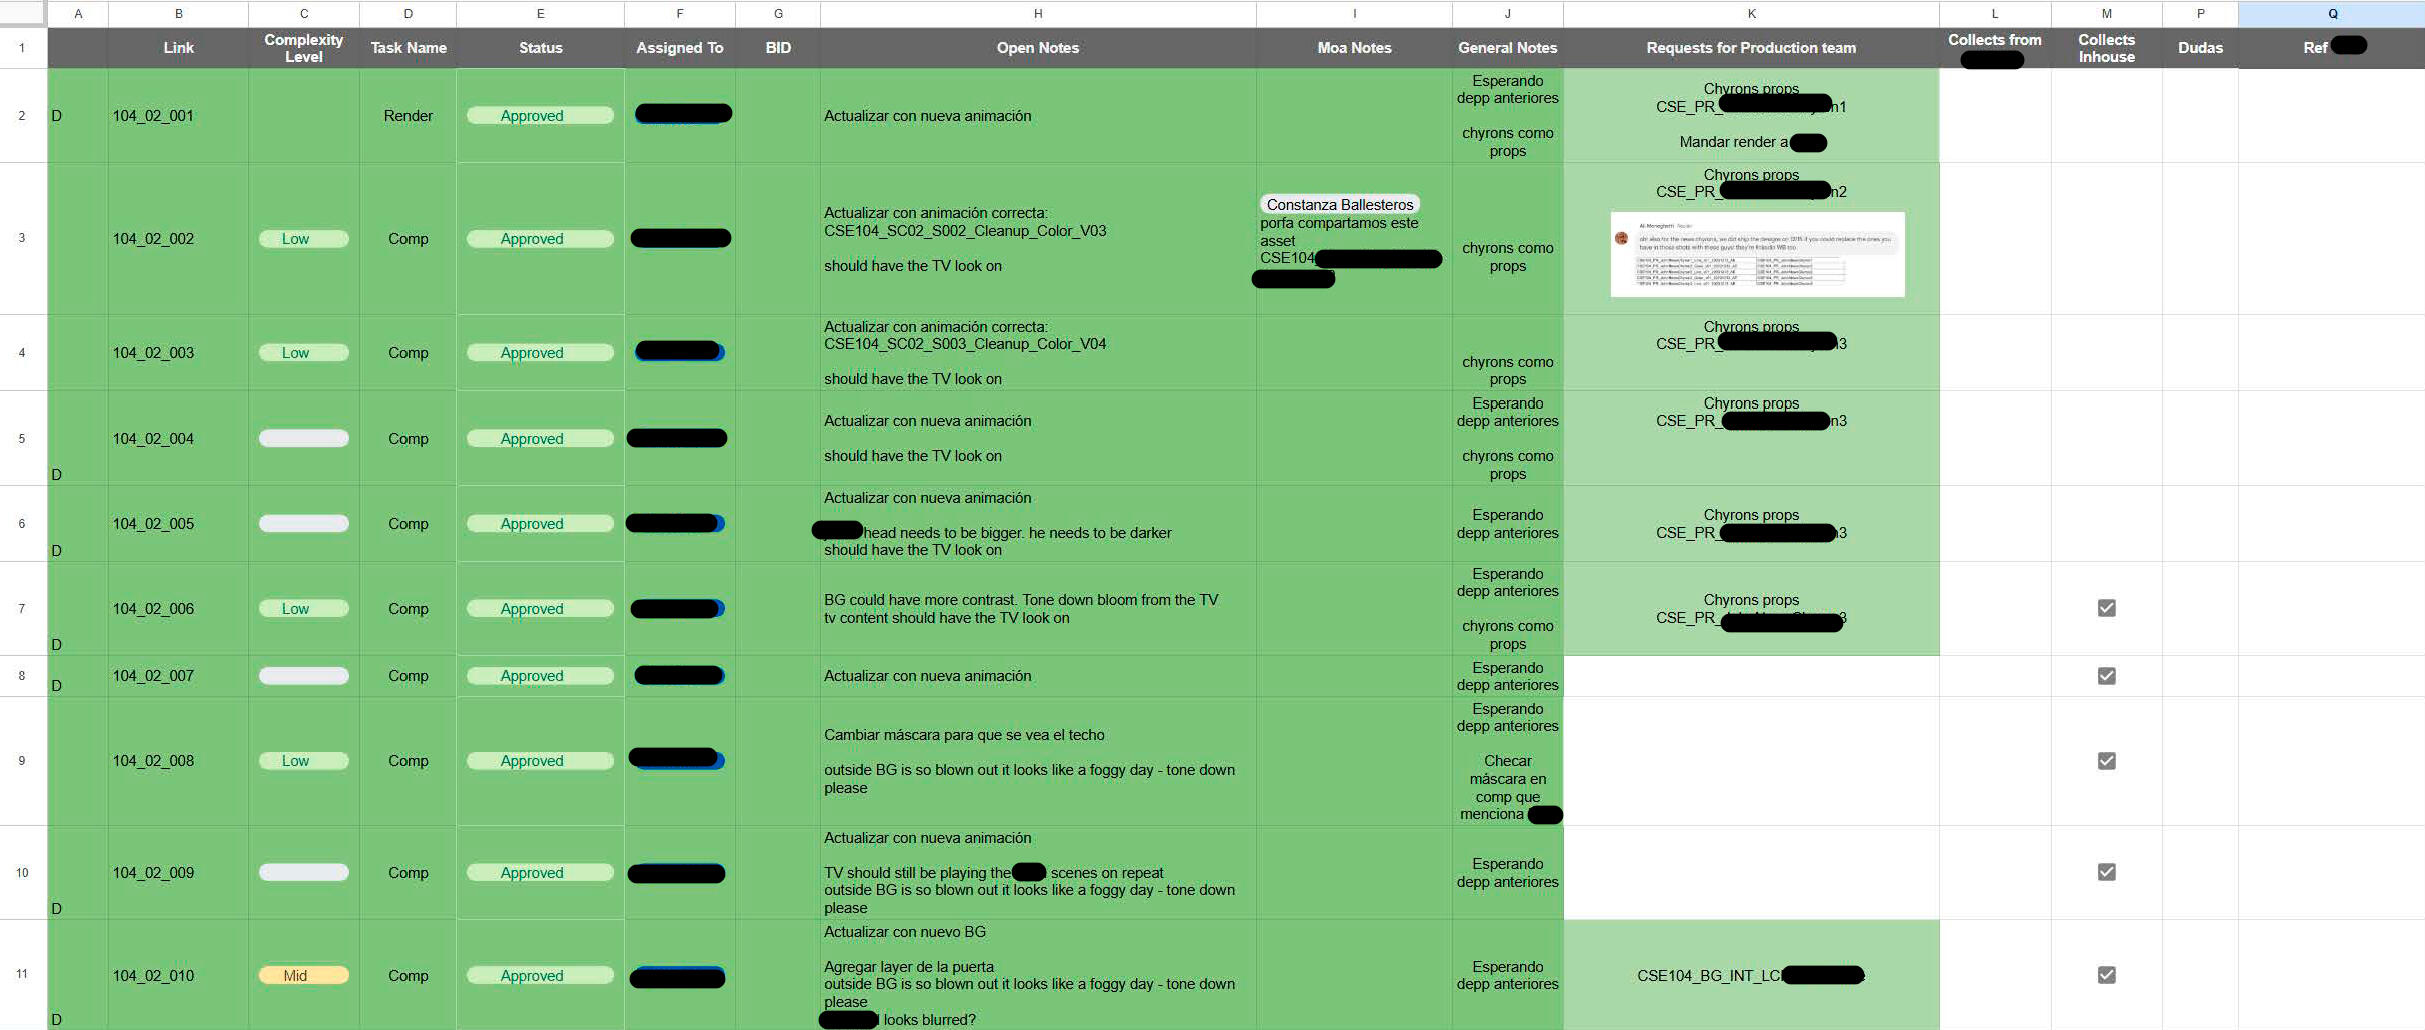Image resolution: width=2425 pixels, height=1030 pixels.
Task: Open the Mid complexity level dropdown
Action: pyautogui.click(x=303, y=975)
